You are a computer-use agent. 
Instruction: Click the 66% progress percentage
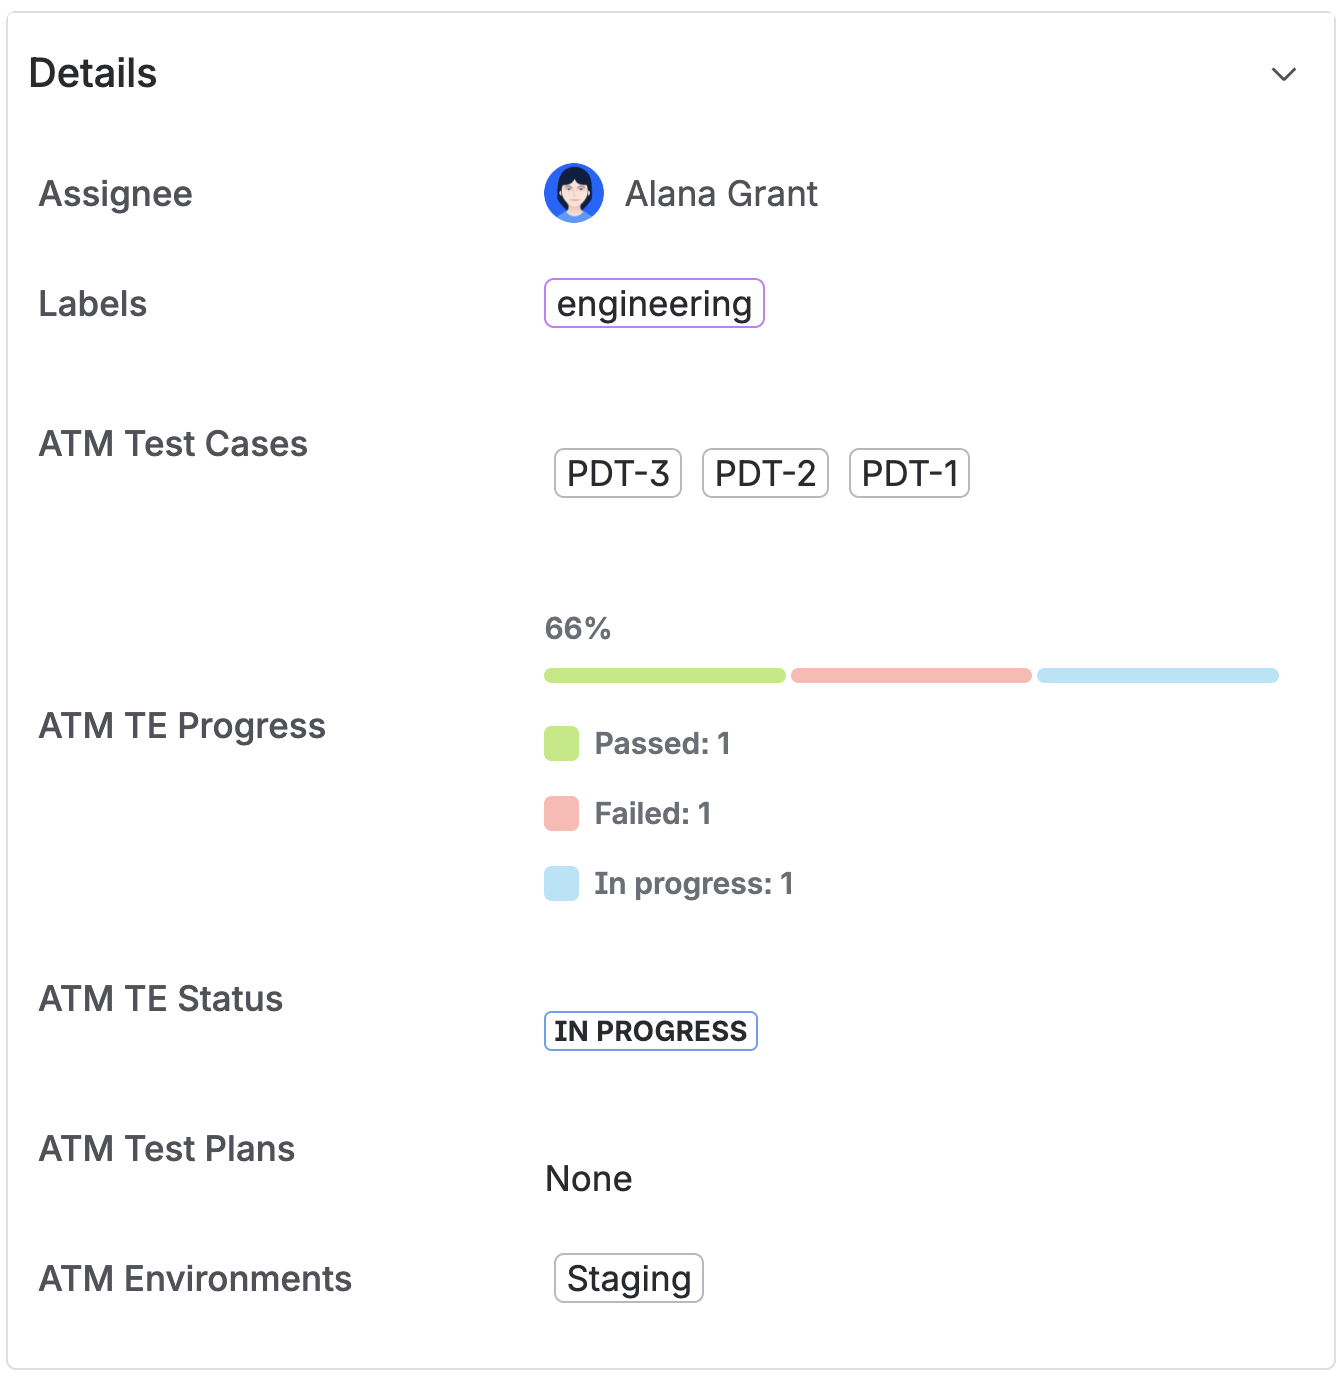(x=577, y=628)
